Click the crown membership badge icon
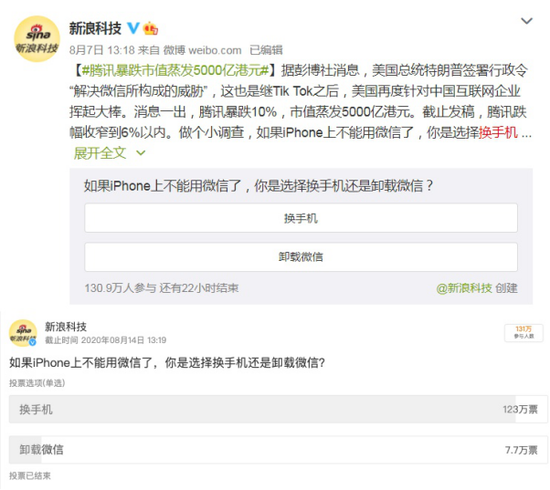The height and width of the screenshot is (490, 550). tap(150, 28)
